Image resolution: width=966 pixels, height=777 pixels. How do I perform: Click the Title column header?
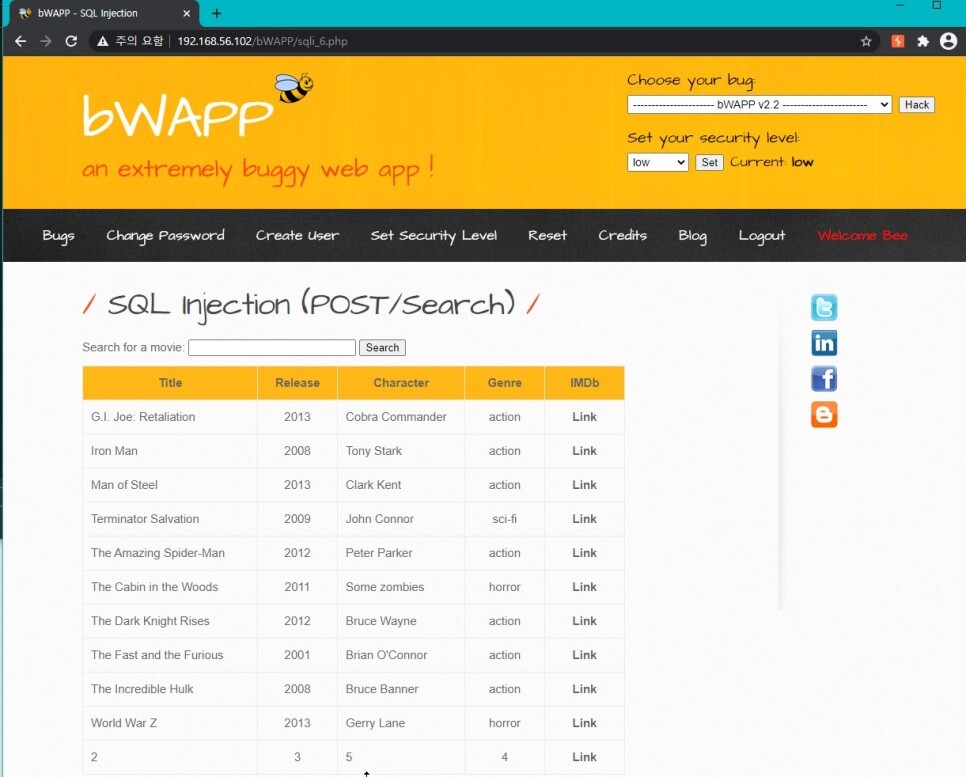pos(170,383)
